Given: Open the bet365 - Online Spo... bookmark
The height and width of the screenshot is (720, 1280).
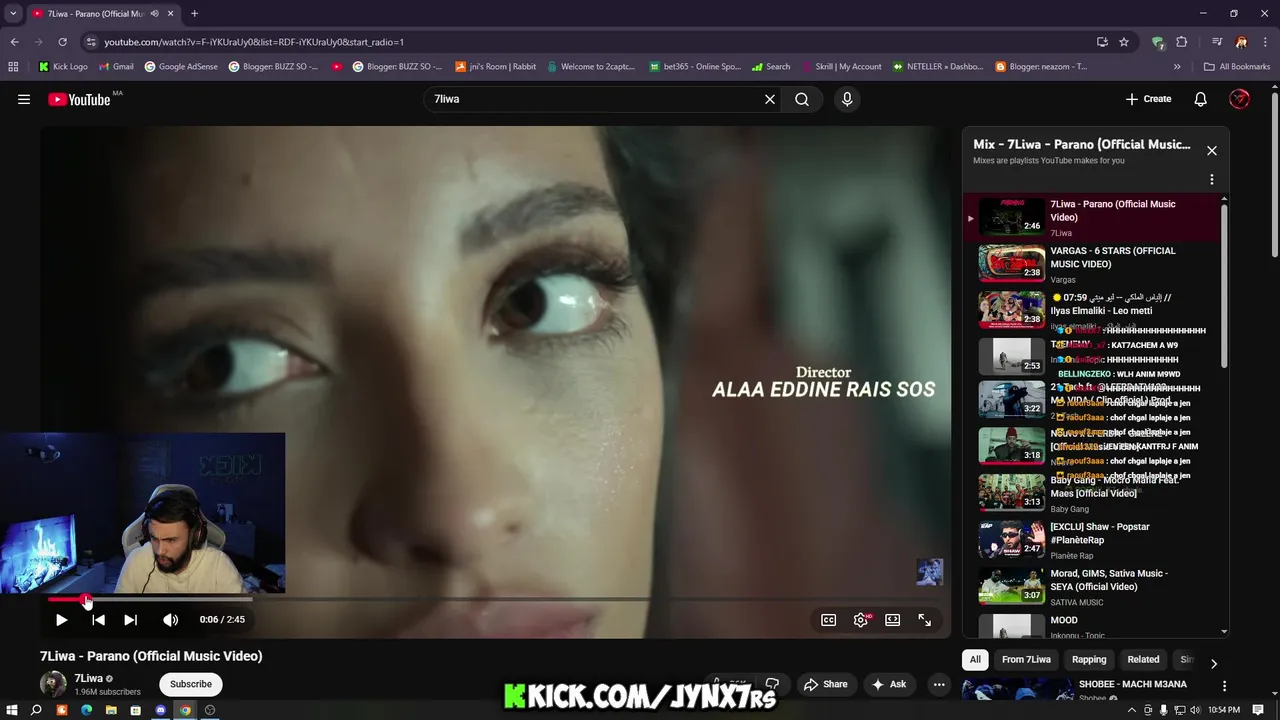Looking at the screenshot, I should tap(695, 67).
